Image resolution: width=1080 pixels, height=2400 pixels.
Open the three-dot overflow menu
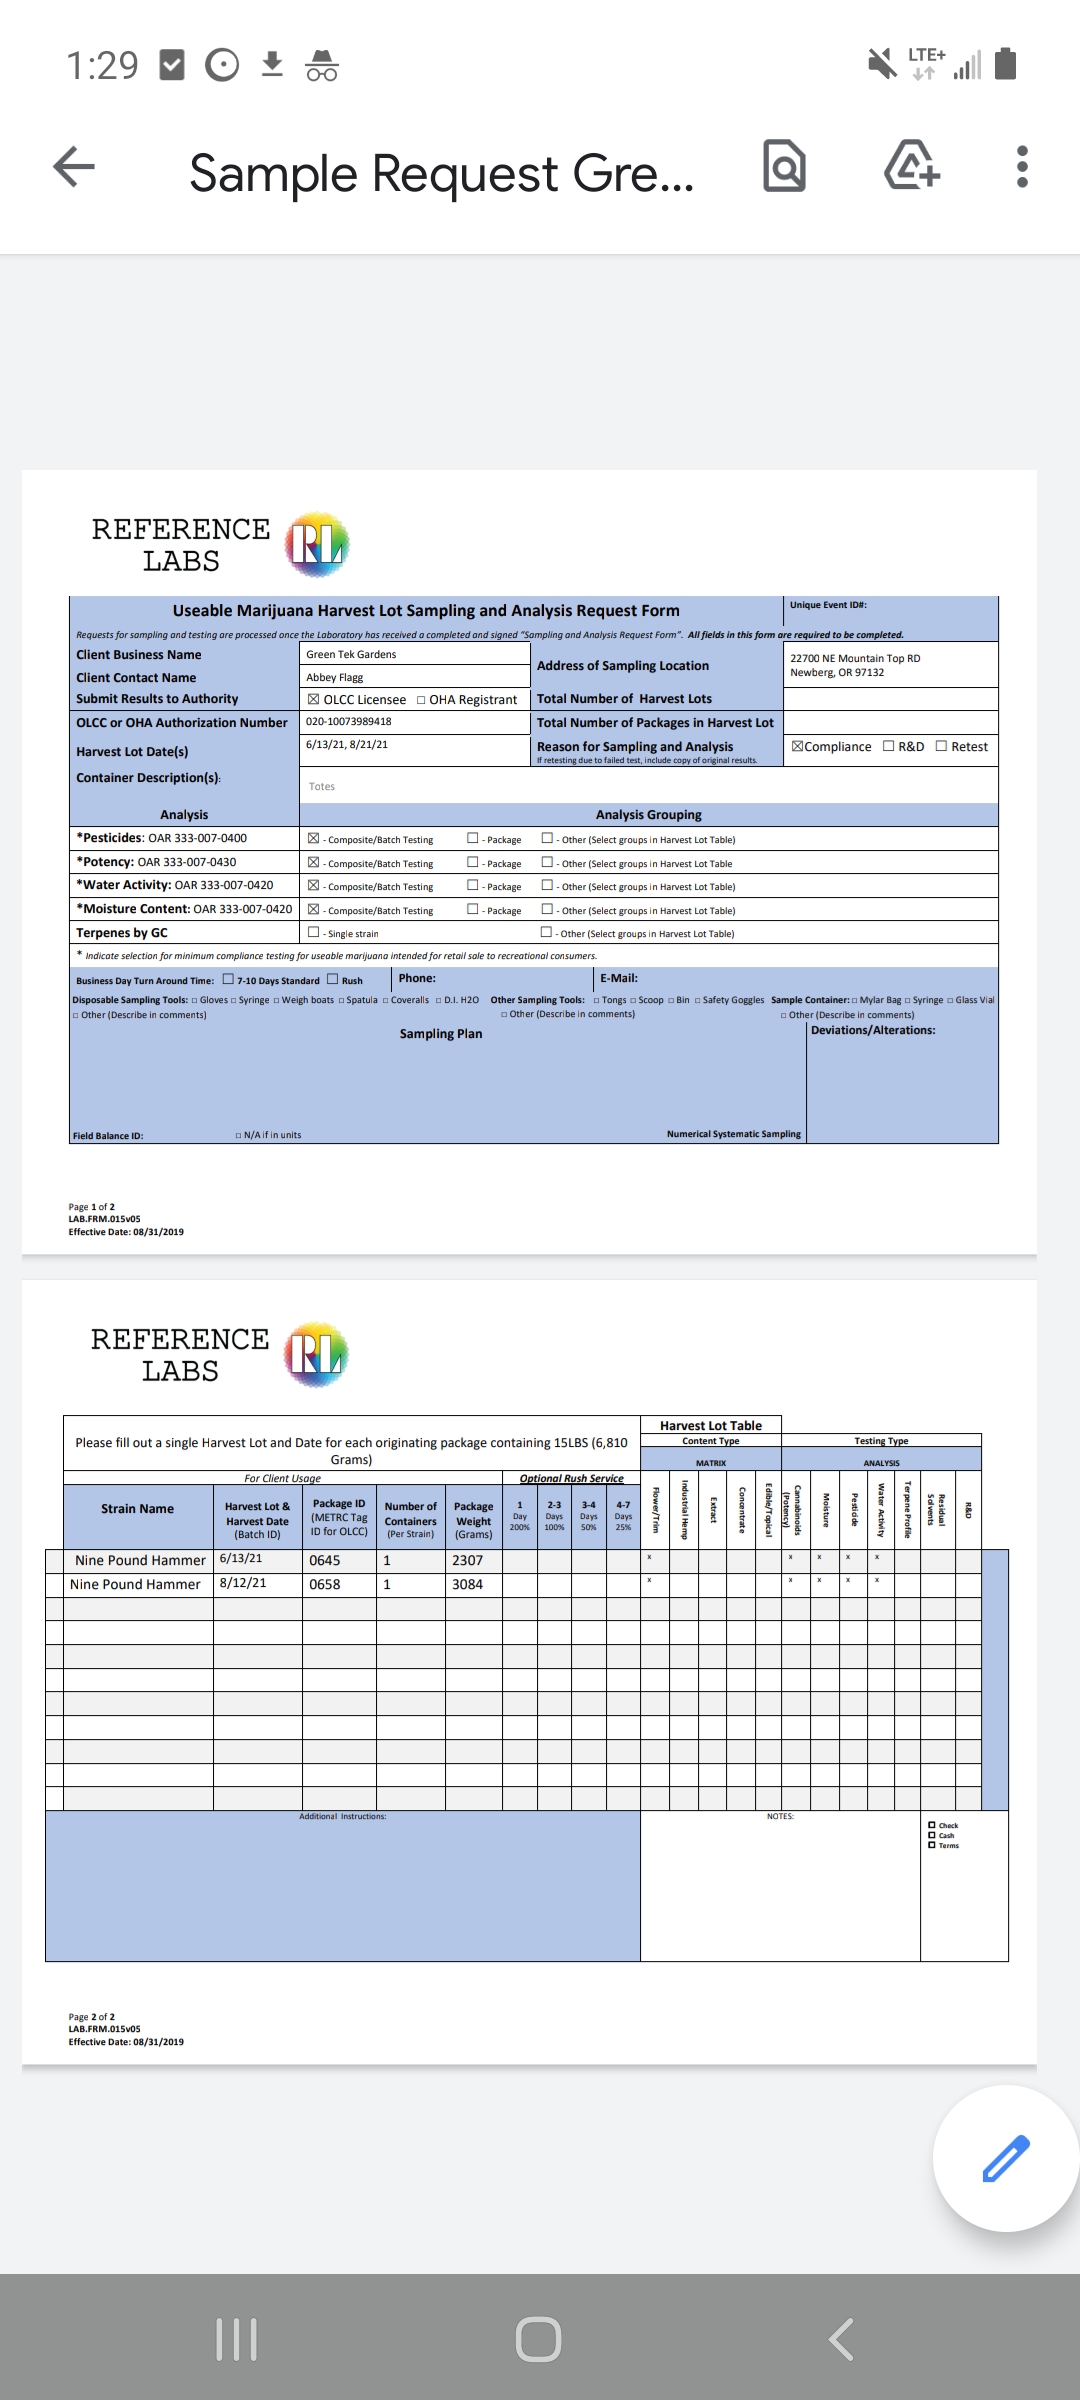coord(1021,167)
